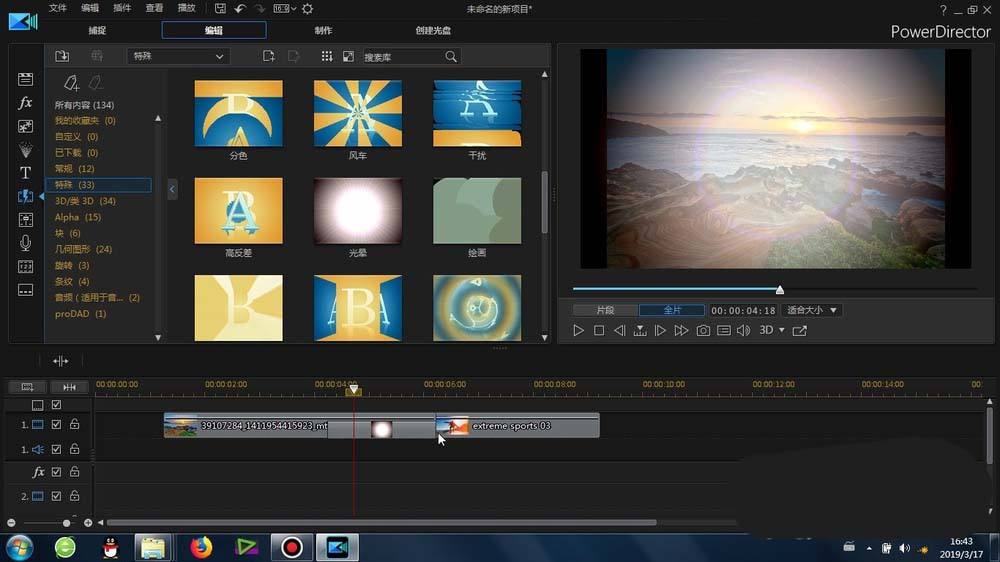Take a snapshot with the camera icon
The height and width of the screenshot is (562, 1000).
(703, 330)
